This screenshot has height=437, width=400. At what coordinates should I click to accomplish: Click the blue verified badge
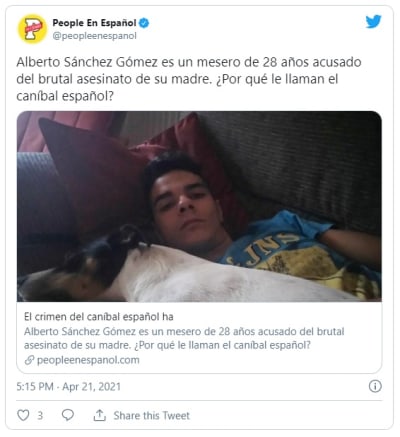(144, 23)
